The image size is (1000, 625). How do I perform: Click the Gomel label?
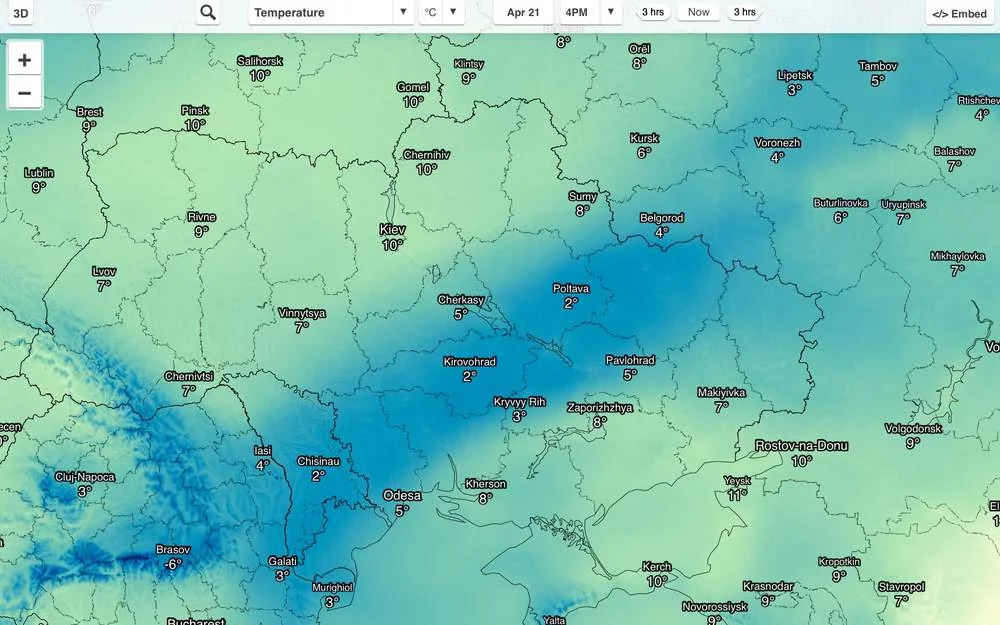tap(413, 87)
